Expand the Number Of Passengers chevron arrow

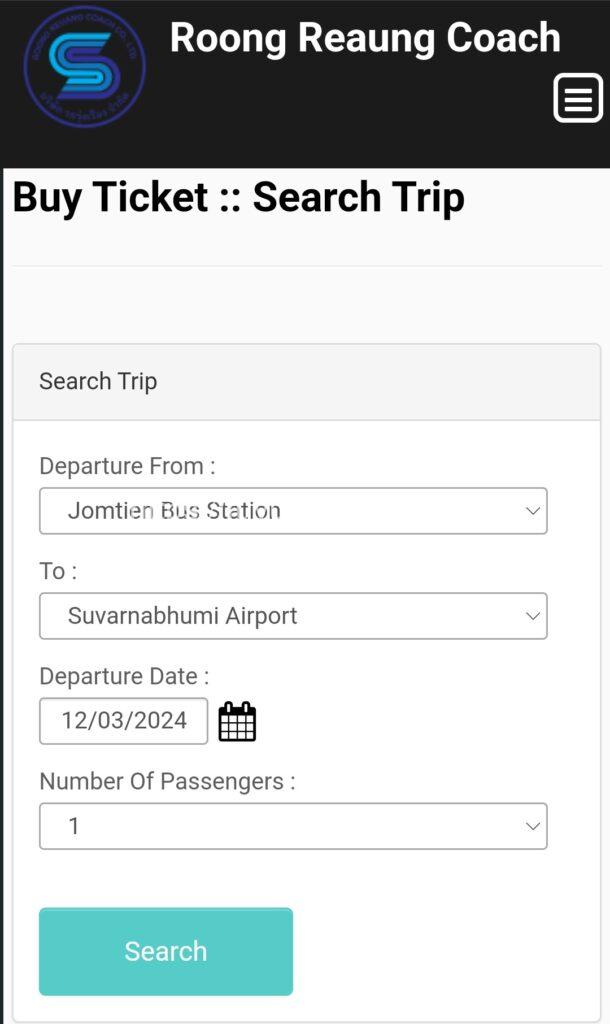(x=532, y=826)
